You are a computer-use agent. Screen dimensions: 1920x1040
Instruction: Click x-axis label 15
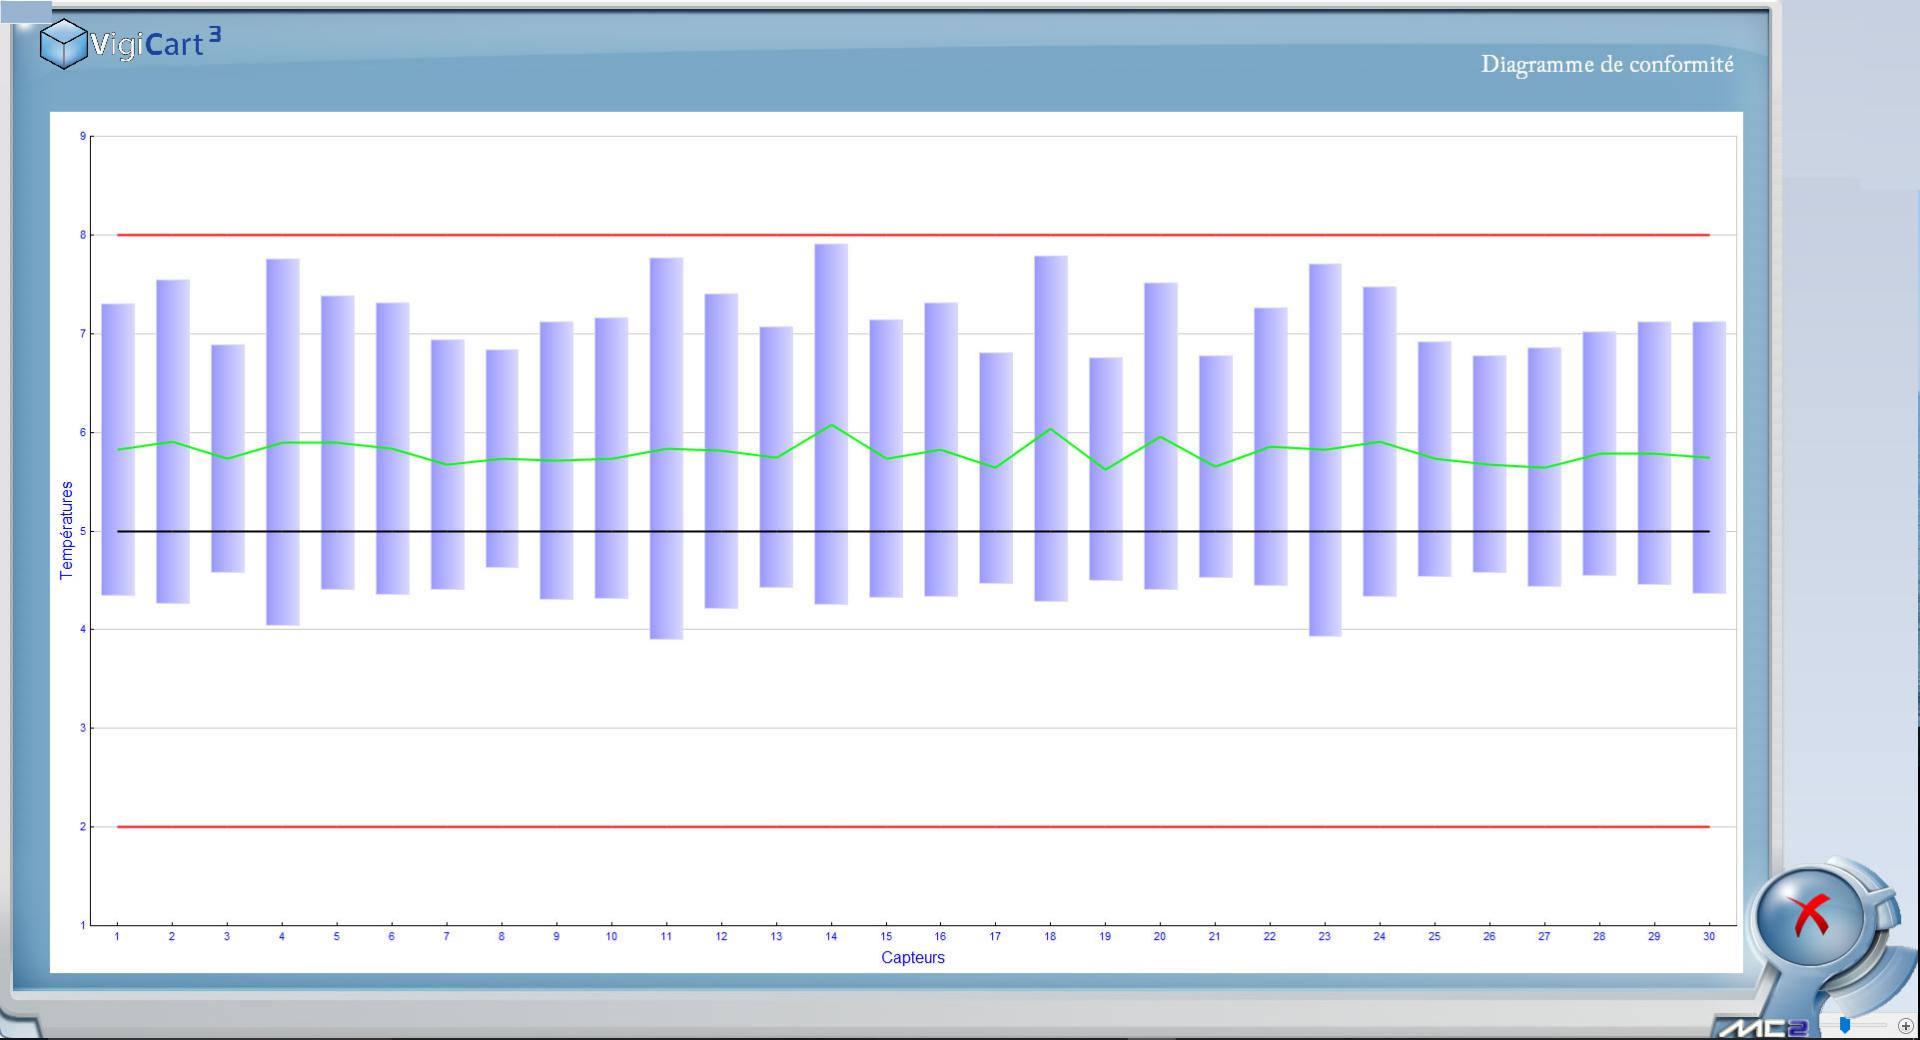pos(886,937)
